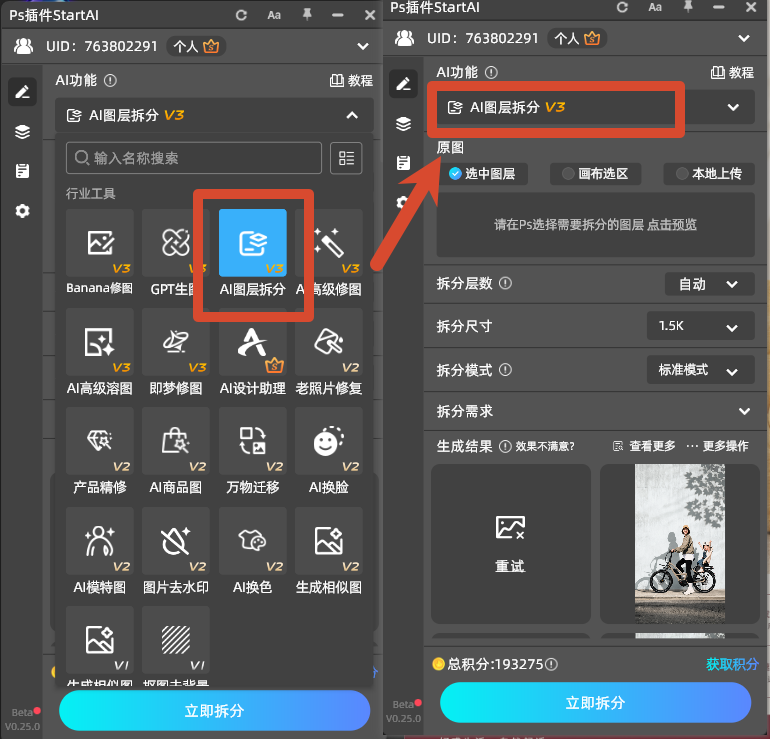Select 选中图层 radio option
770x739 pixels.
click(x=483, y=174)
